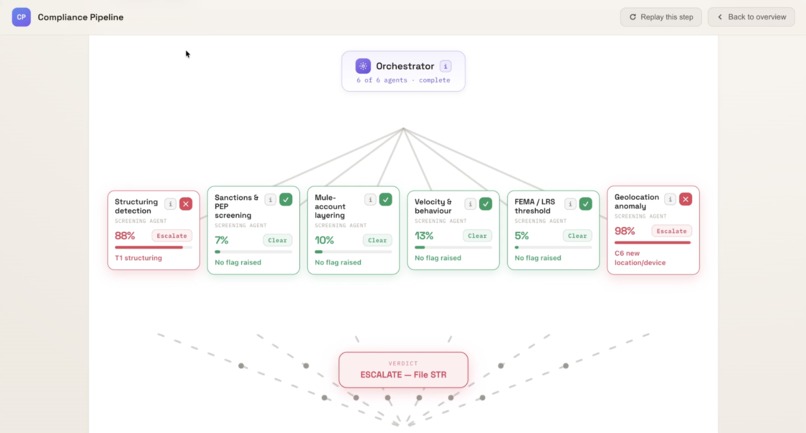Click 'C6 new location/device' flag text
The width and height of the screenshot is (806, 433).
click(640, 258)
